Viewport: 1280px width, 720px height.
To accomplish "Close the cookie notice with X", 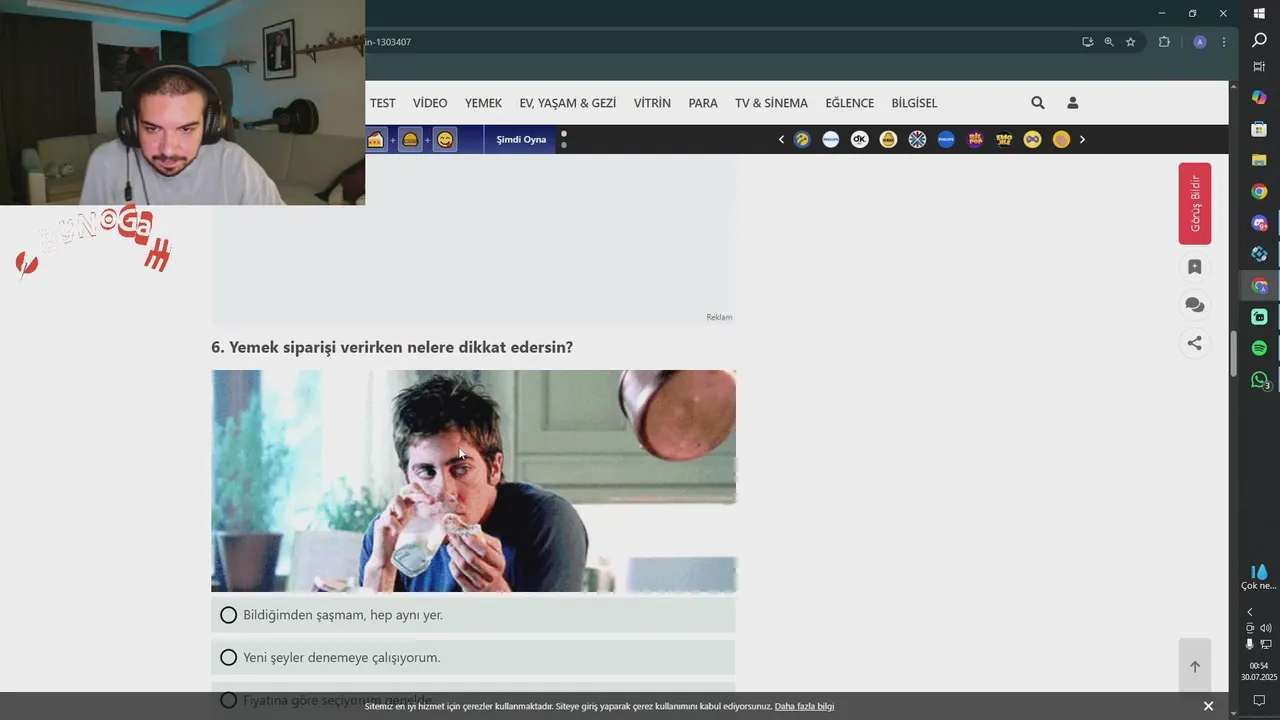I will (x=1208, y=706).
